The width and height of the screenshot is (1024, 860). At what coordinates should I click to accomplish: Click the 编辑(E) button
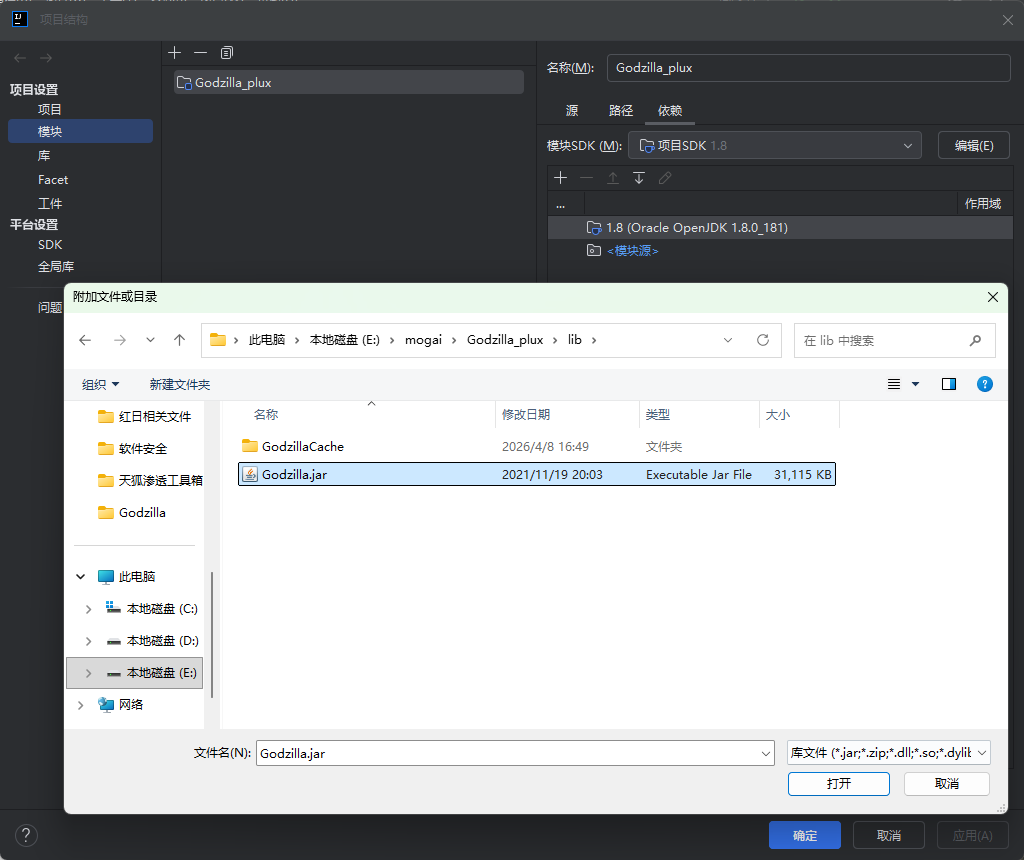pyautogui.click(x=974, y=146)
